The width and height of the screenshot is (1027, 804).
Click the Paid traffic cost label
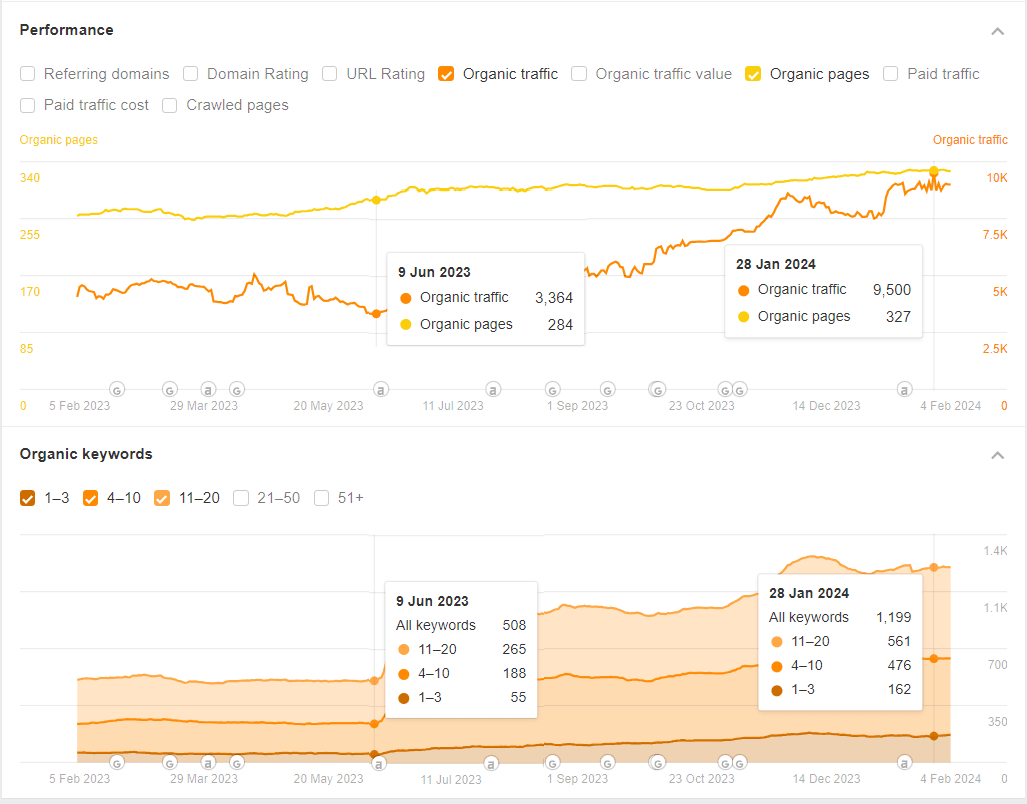click(x=96, y=105)
